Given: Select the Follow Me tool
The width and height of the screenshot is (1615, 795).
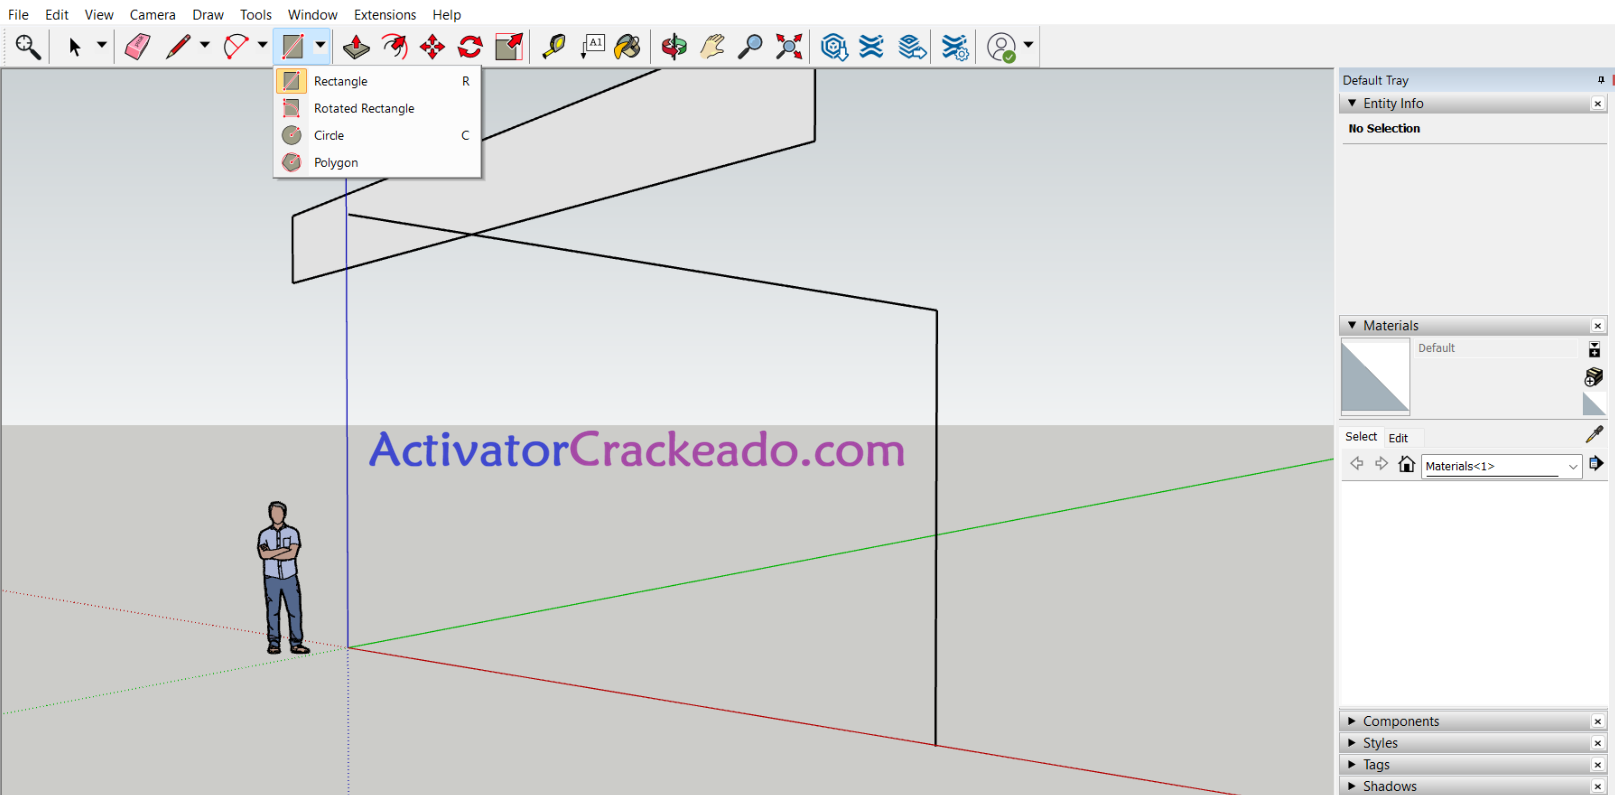Looking at the screenshot, I should [394, 47].
